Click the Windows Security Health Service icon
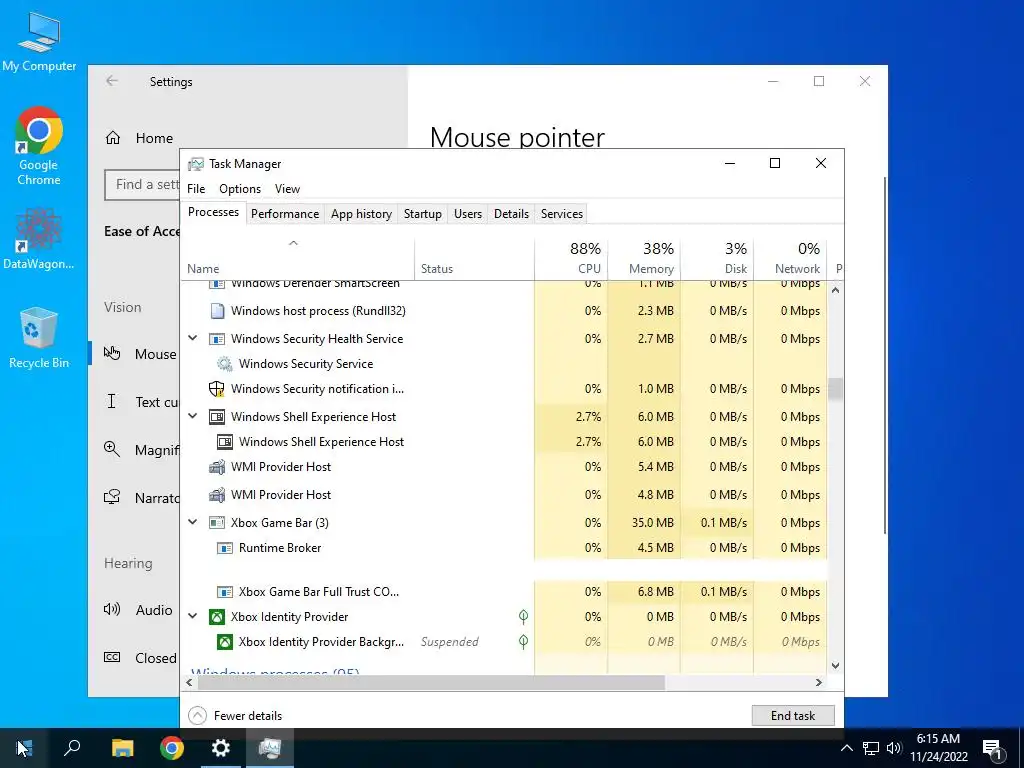 [x=217, y=339]
